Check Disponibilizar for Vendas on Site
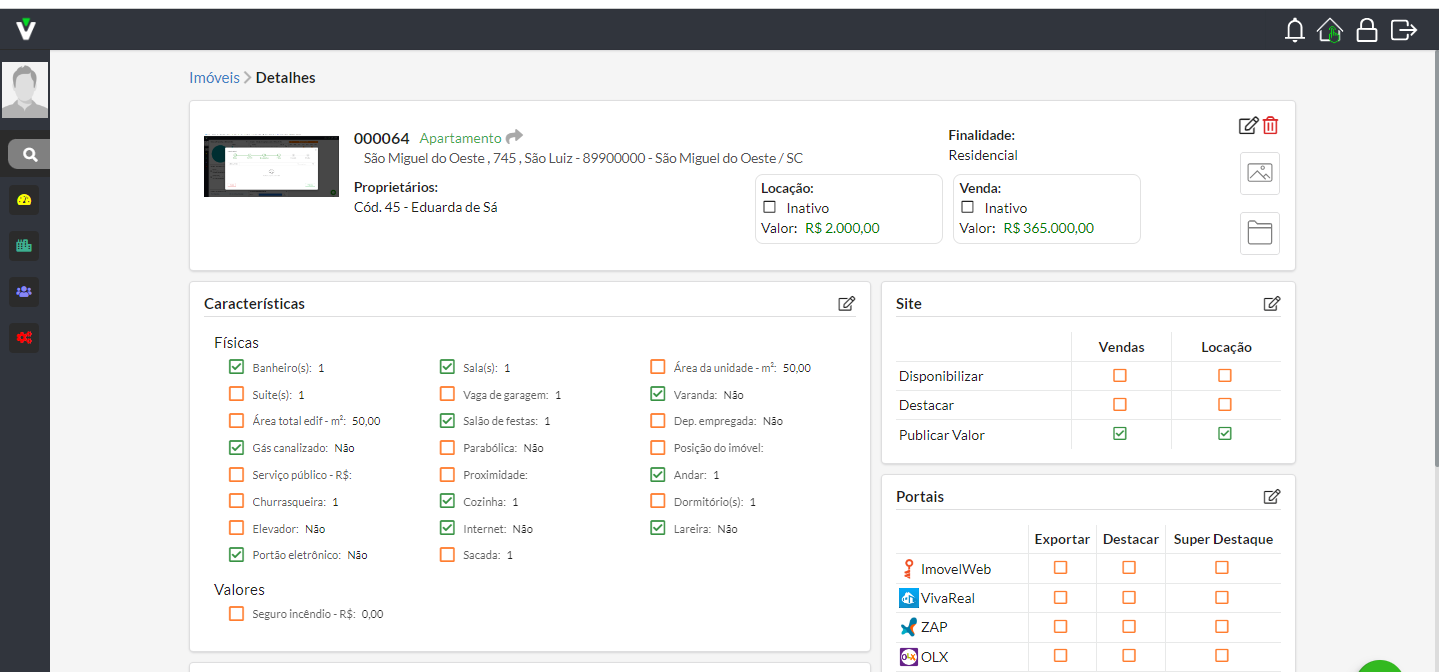 tap(1120, 376)
